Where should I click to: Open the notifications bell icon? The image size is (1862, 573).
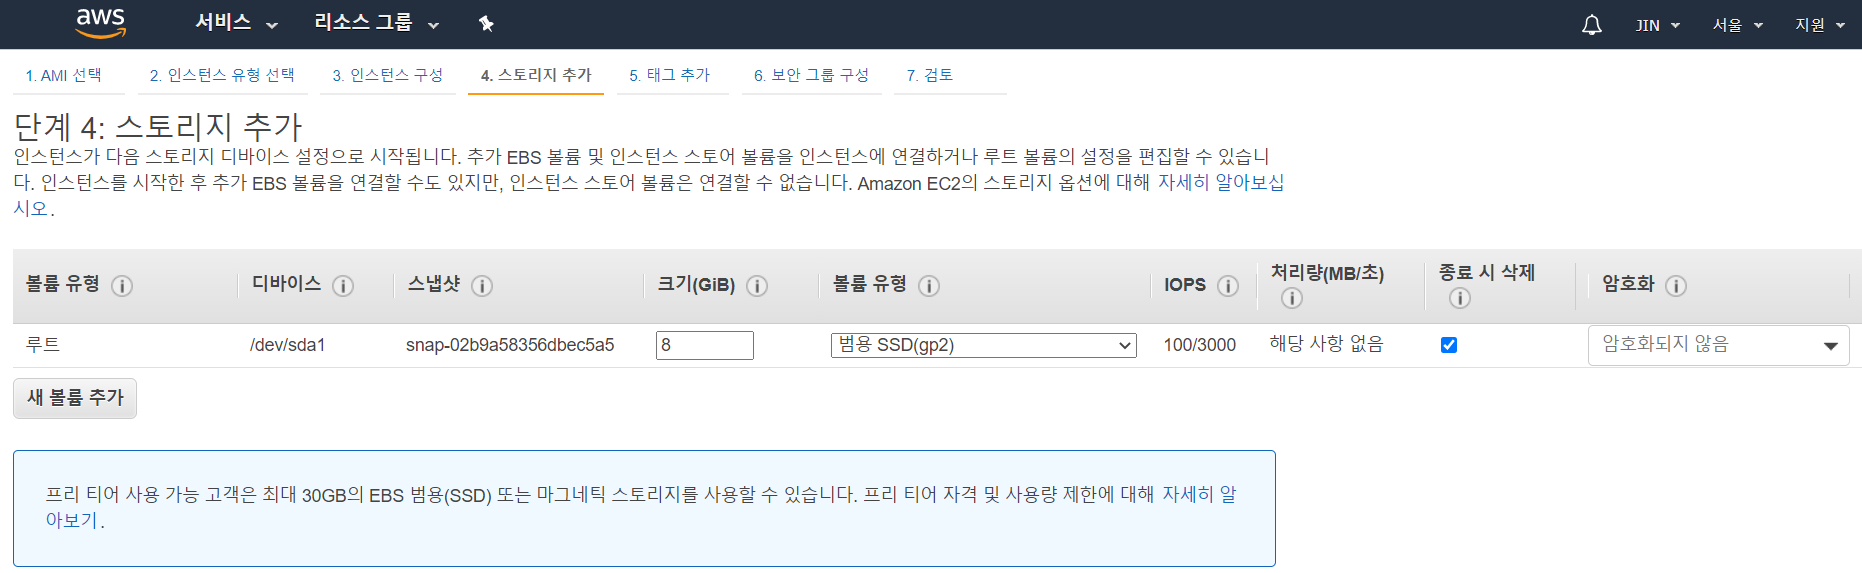1591,25
